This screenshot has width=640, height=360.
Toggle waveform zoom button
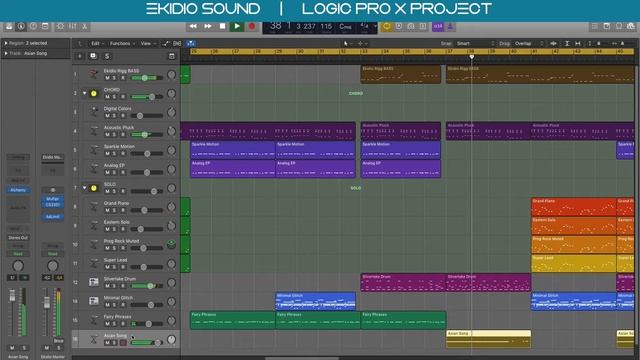click(x=553, y=43)
